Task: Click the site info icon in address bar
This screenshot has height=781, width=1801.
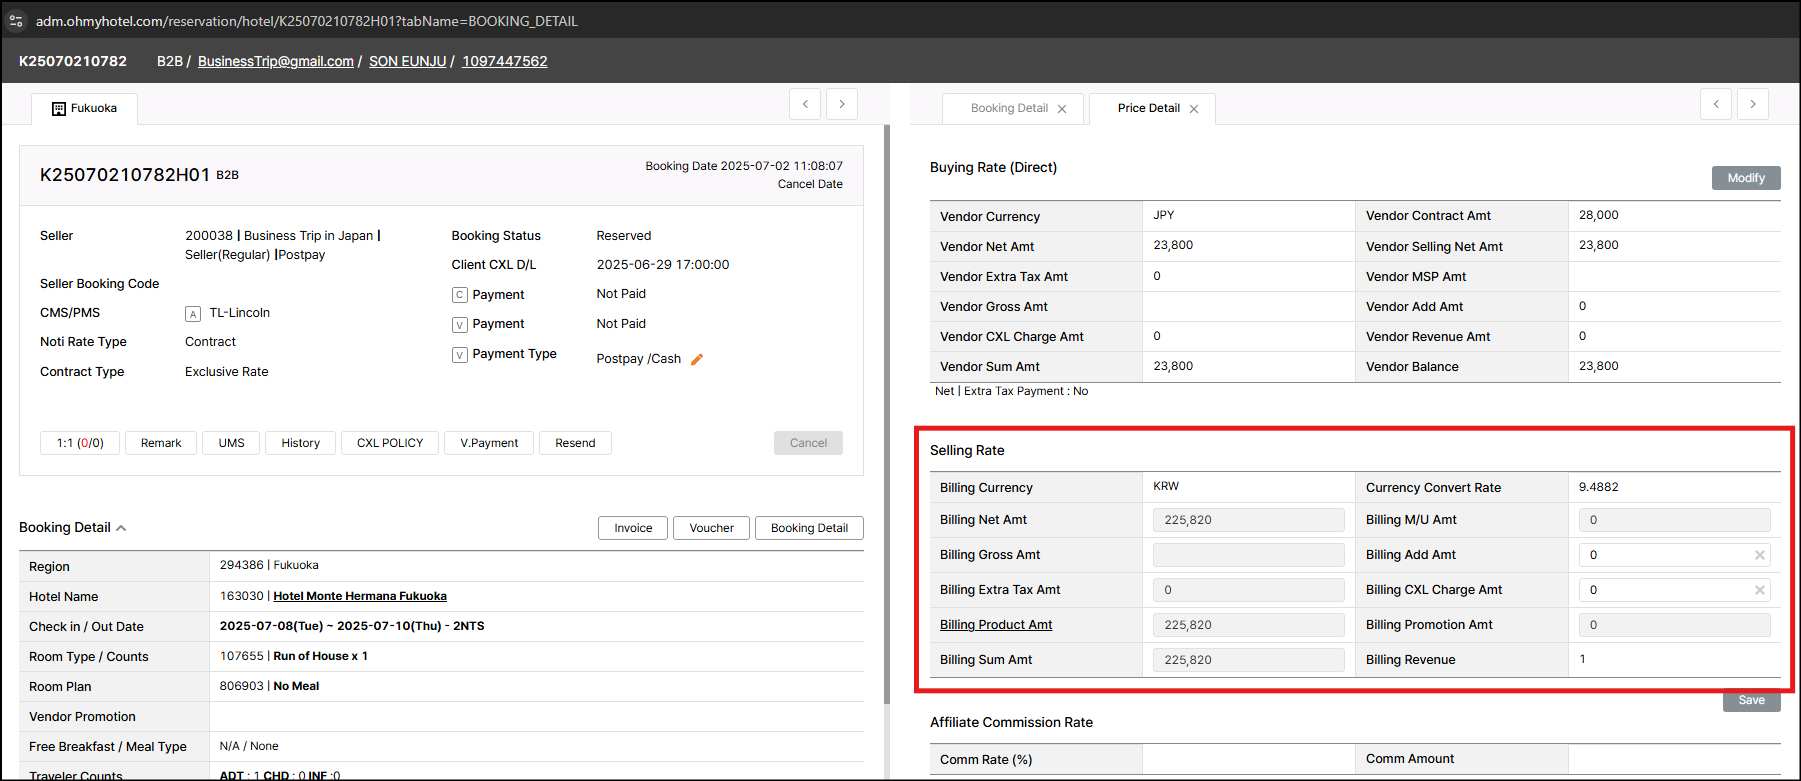Action: pyautogui.click(x=16, y=21)
